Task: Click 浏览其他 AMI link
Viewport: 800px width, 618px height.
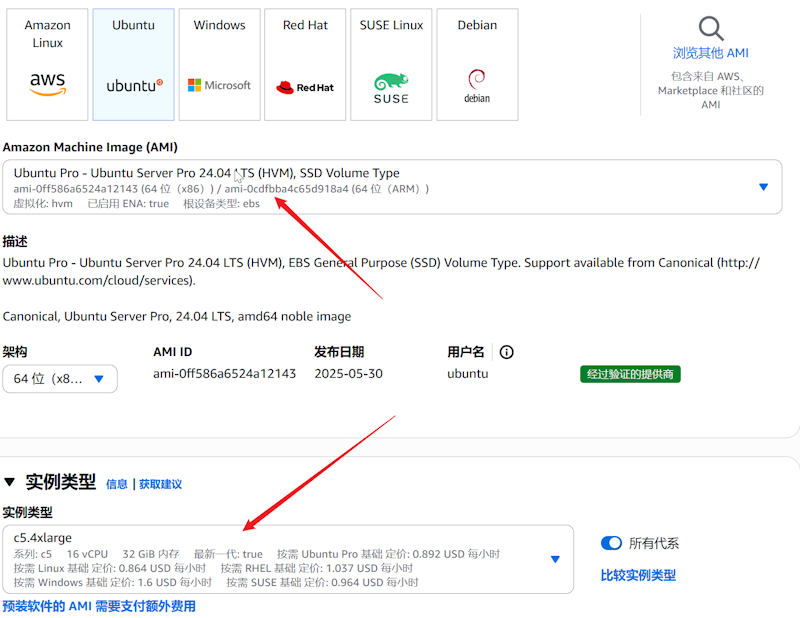Action: [710, 53]
